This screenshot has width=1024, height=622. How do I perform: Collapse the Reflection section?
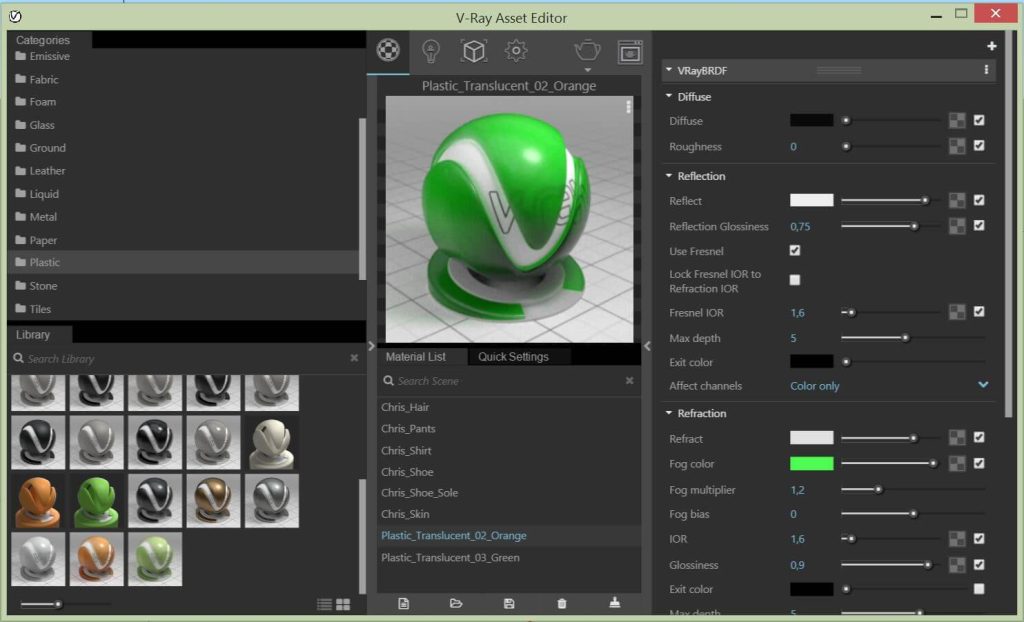point(669,176)
